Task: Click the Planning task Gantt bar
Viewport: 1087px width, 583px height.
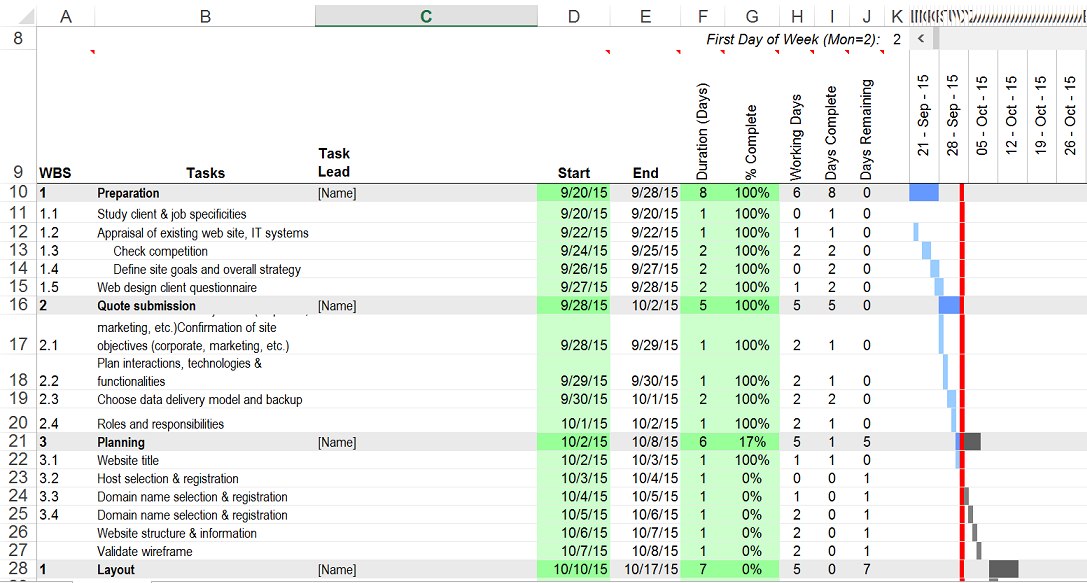Action: [970, 442]
